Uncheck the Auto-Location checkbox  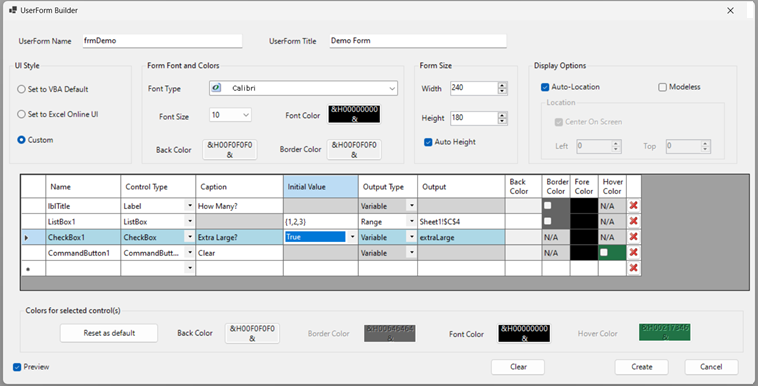(545, 87)
